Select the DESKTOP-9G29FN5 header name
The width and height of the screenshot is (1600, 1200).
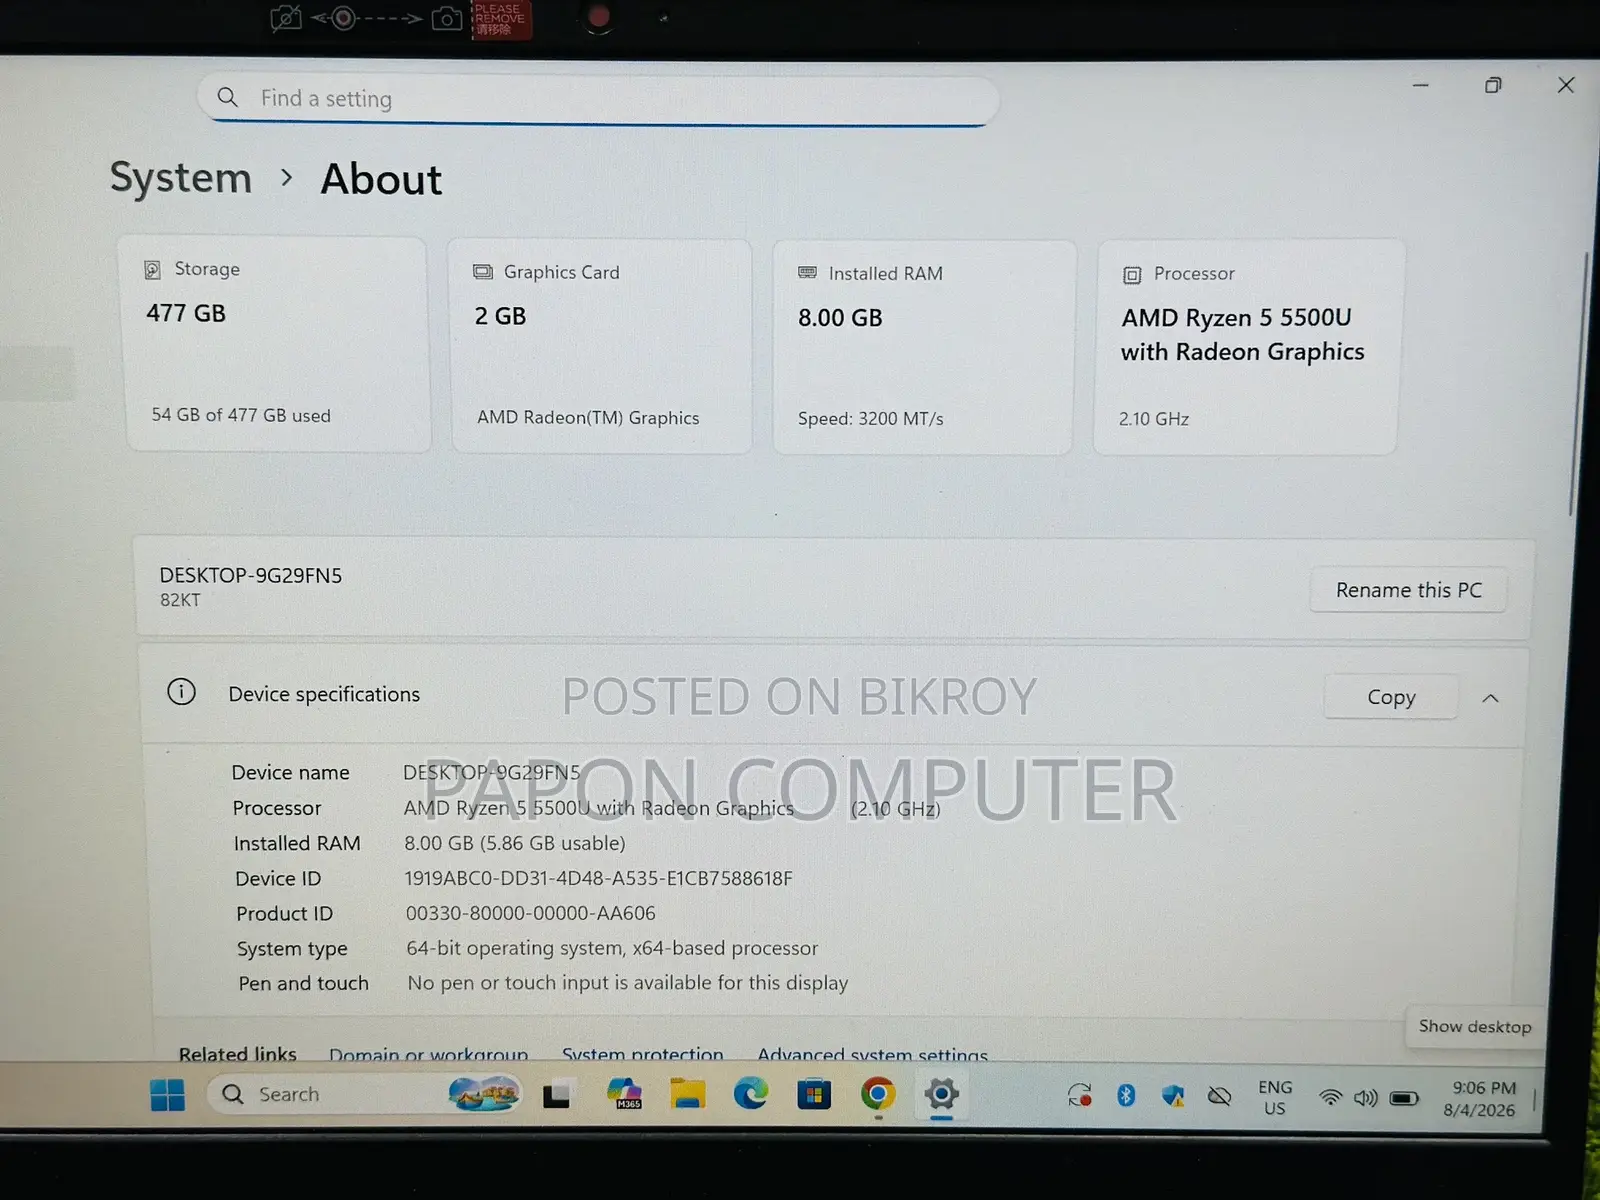(x=250, y=575)
